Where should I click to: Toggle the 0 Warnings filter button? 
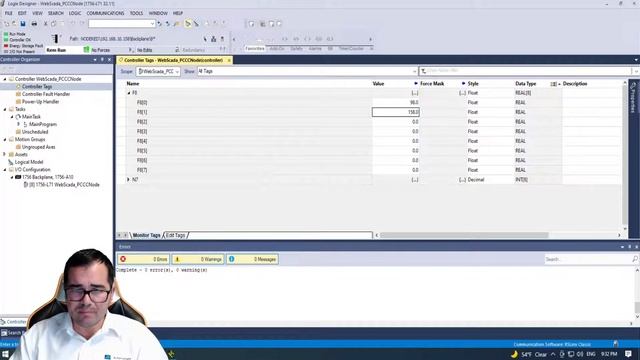coord(198,259)
